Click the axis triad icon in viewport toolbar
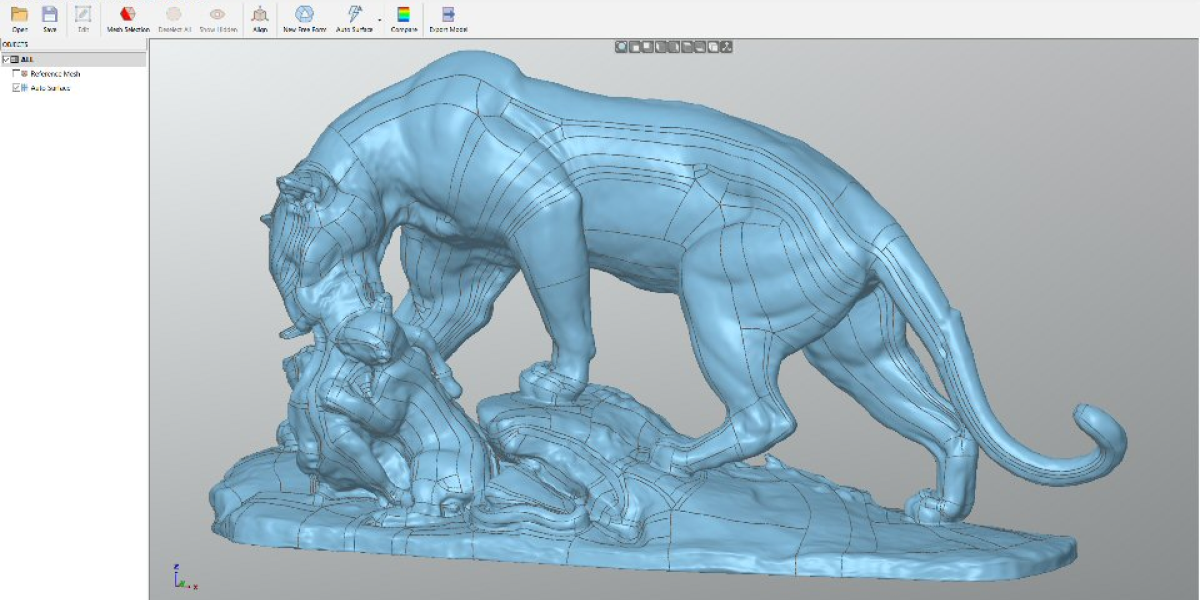The image size is (1200, 600). pyautogui.click(x=727, y=46)
